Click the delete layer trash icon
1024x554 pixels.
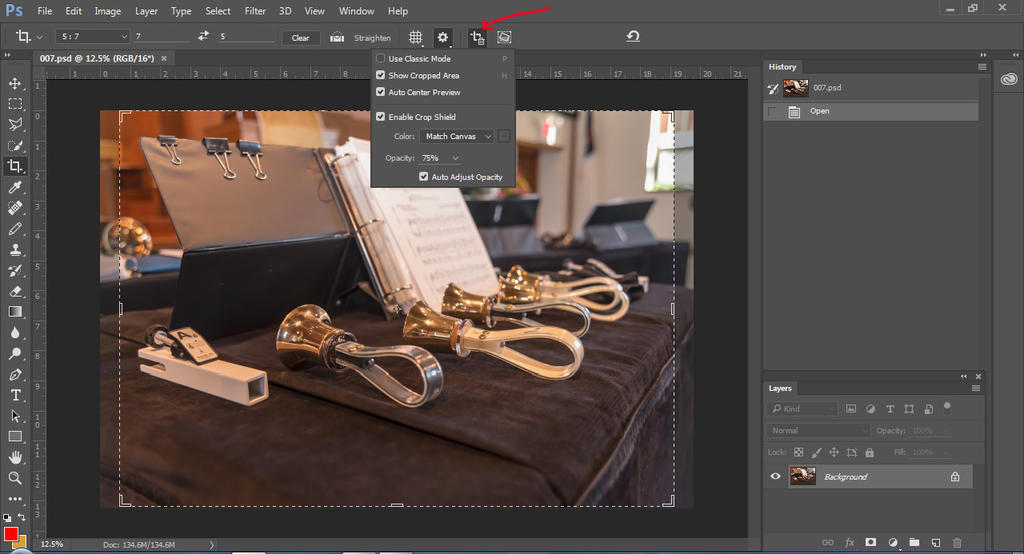[957, 542]
